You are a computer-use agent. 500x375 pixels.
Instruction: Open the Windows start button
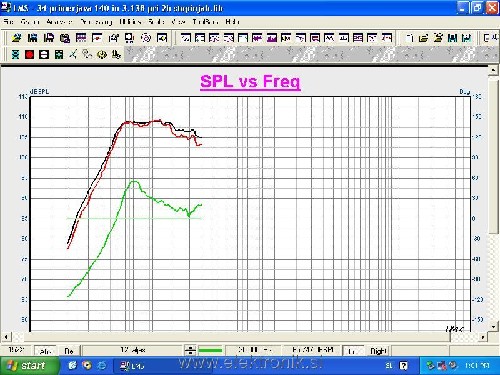point(29,366)
